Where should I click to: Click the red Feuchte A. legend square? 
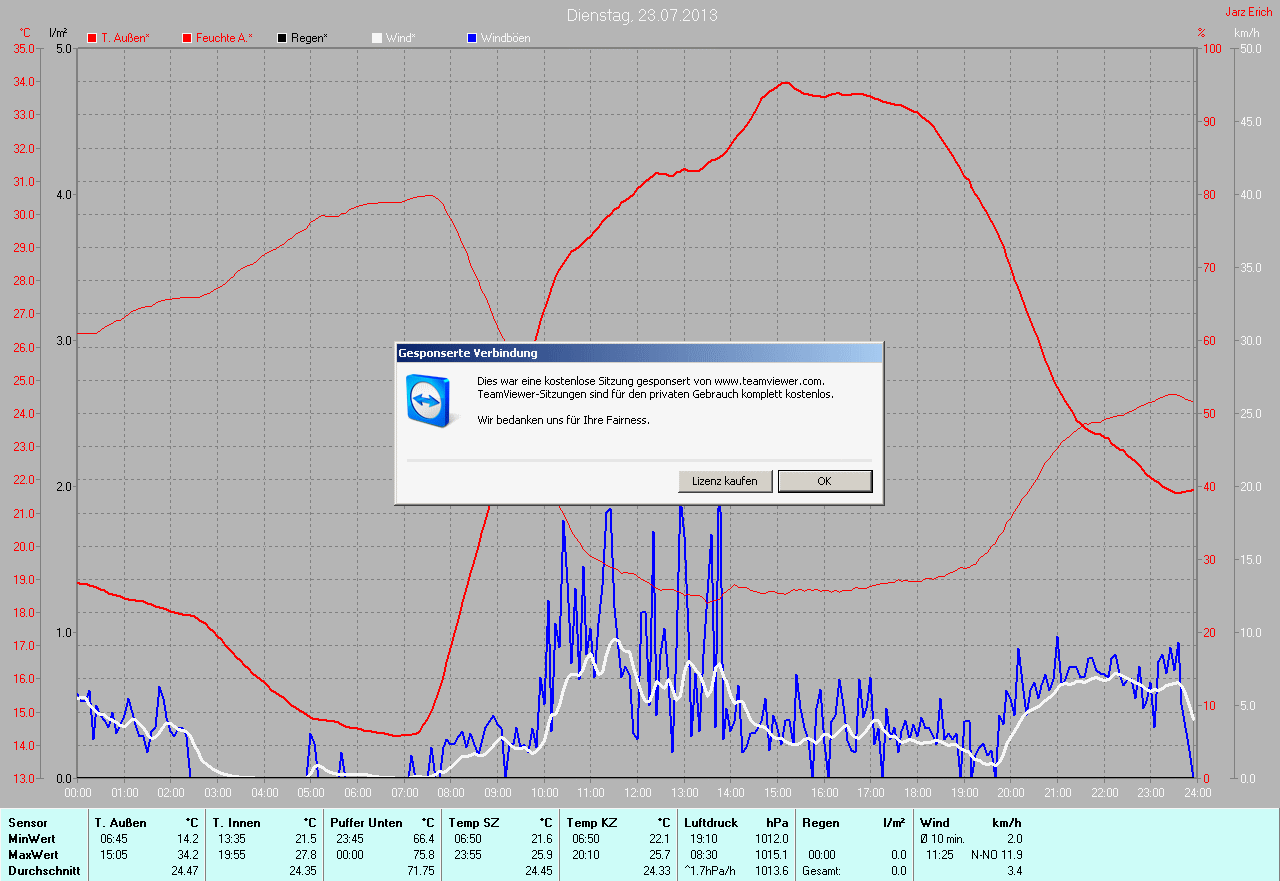pos(187,38)
